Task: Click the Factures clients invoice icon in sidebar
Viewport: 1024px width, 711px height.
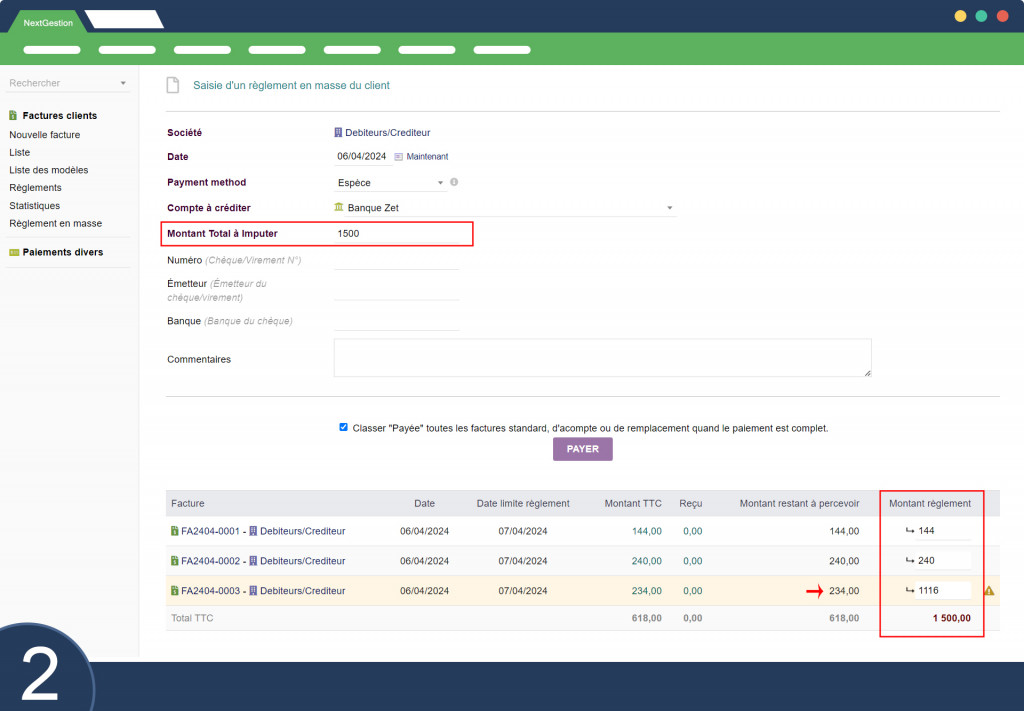Action: pos(13,116)
